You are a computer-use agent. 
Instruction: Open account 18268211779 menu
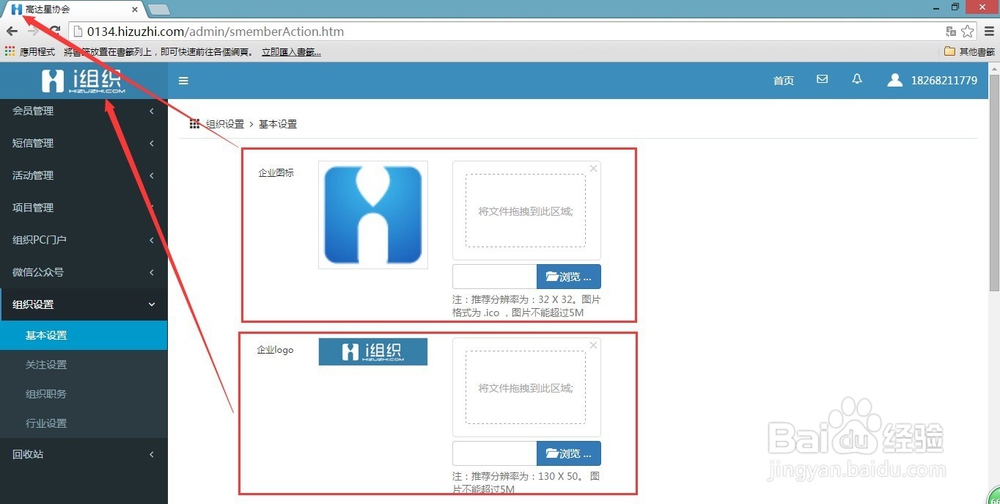click(x=944, y=80)
